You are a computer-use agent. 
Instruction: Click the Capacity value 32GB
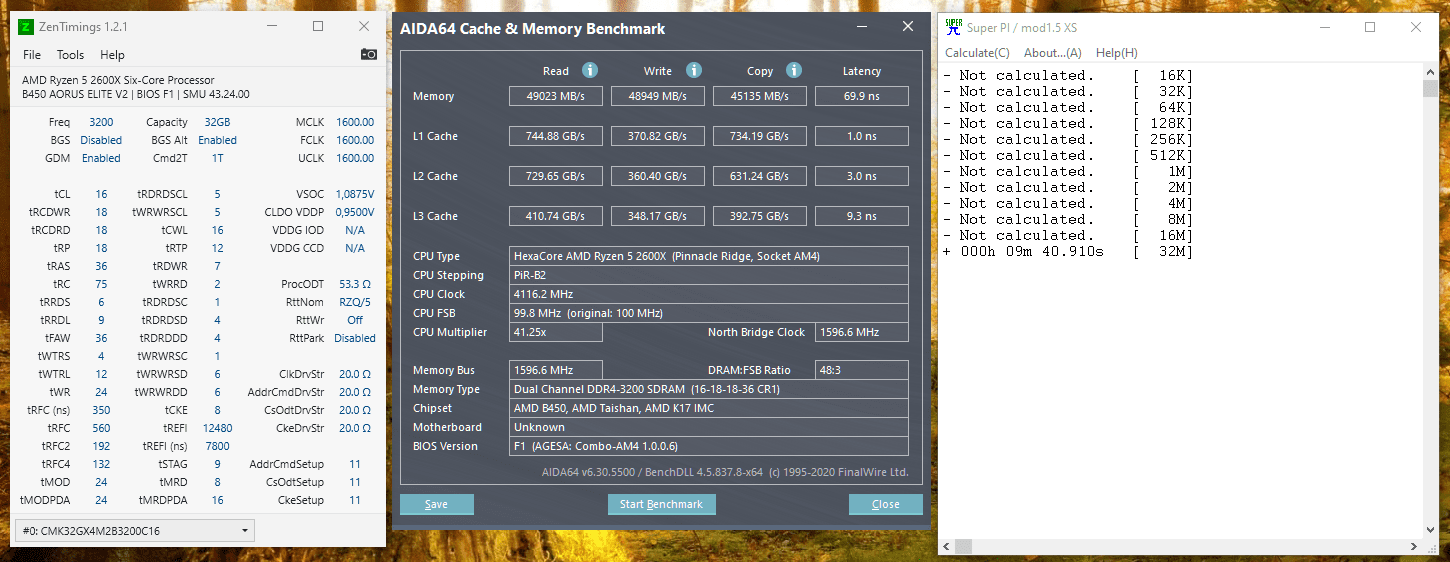[x=217, y=122]
